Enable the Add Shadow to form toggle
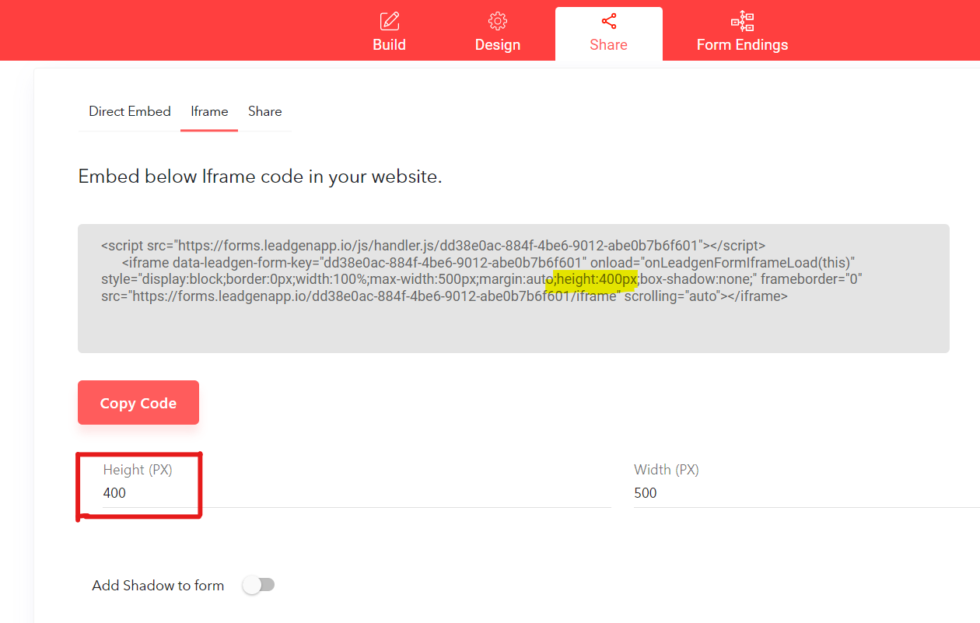The height and width of the screenshot is (623, 980). (258, 585)
